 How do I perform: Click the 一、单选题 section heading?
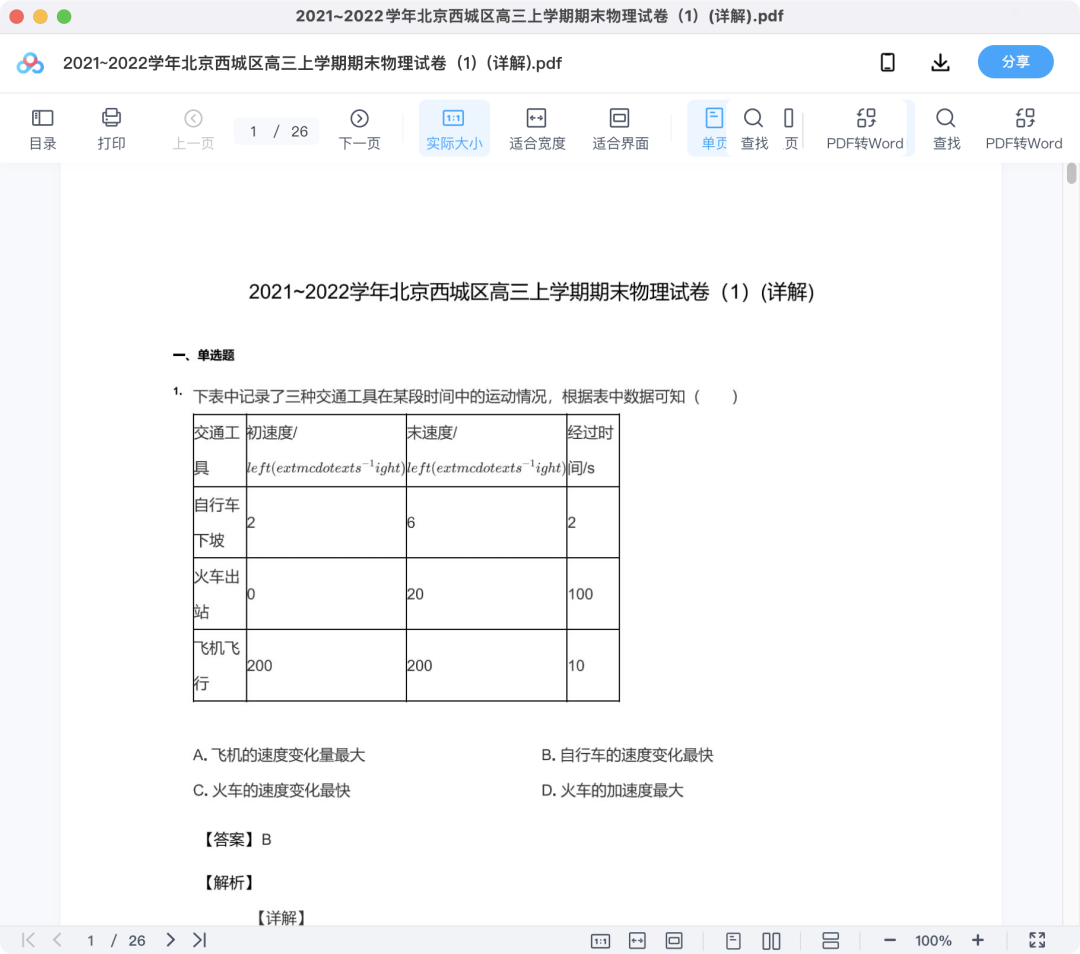point(203,355)
